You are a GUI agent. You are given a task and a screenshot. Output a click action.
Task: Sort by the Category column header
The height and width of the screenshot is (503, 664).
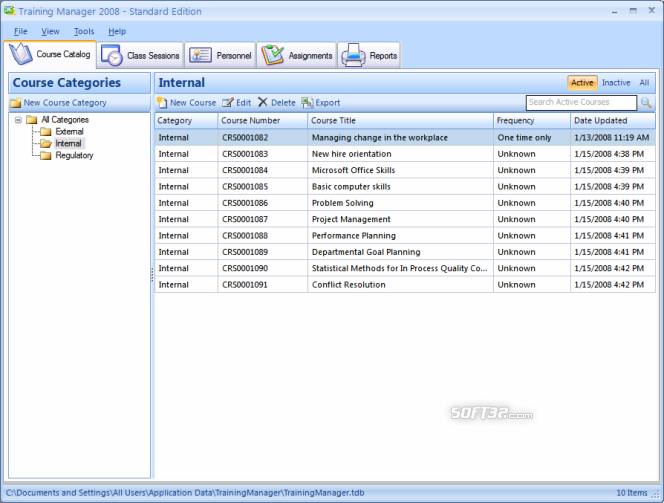click(186, 121)
